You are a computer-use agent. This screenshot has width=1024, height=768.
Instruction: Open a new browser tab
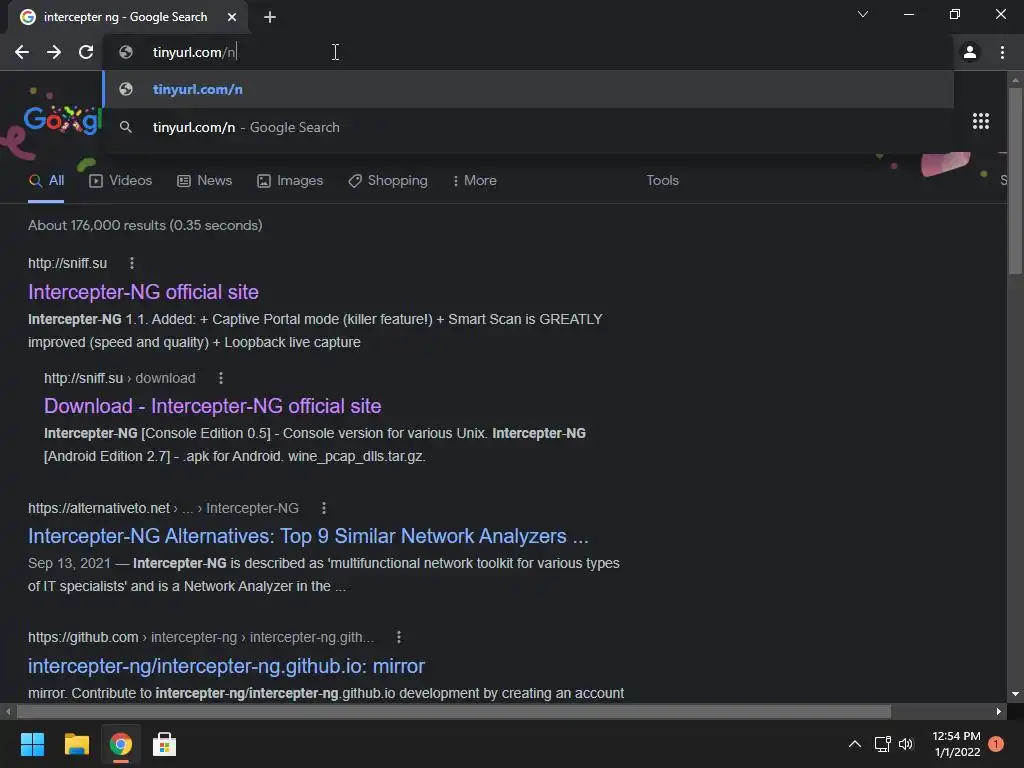[270, 17]
